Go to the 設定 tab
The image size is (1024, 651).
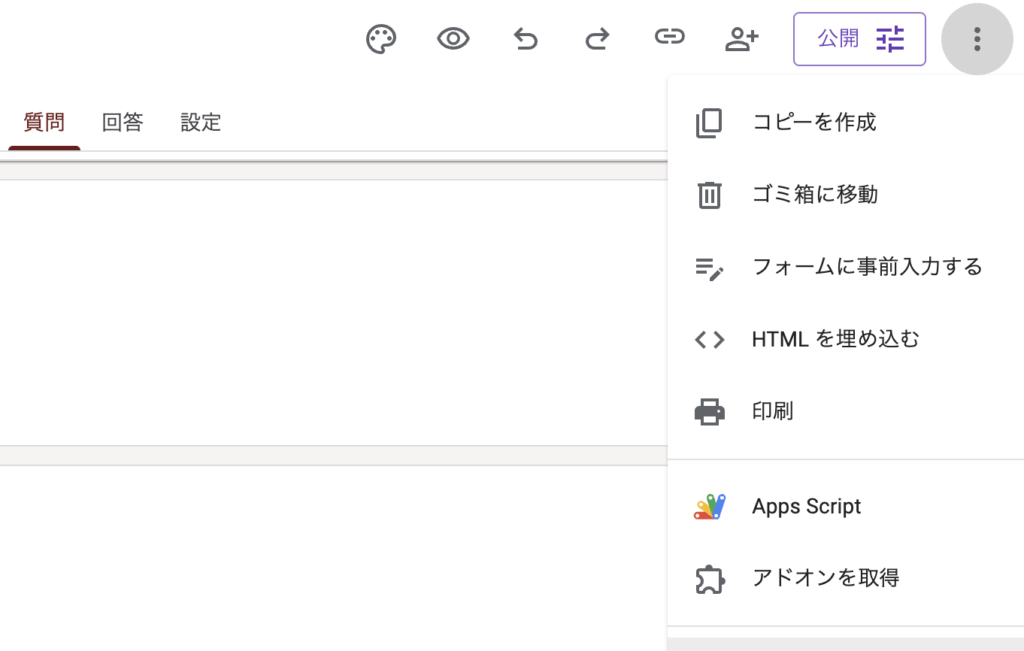[200, 123]
